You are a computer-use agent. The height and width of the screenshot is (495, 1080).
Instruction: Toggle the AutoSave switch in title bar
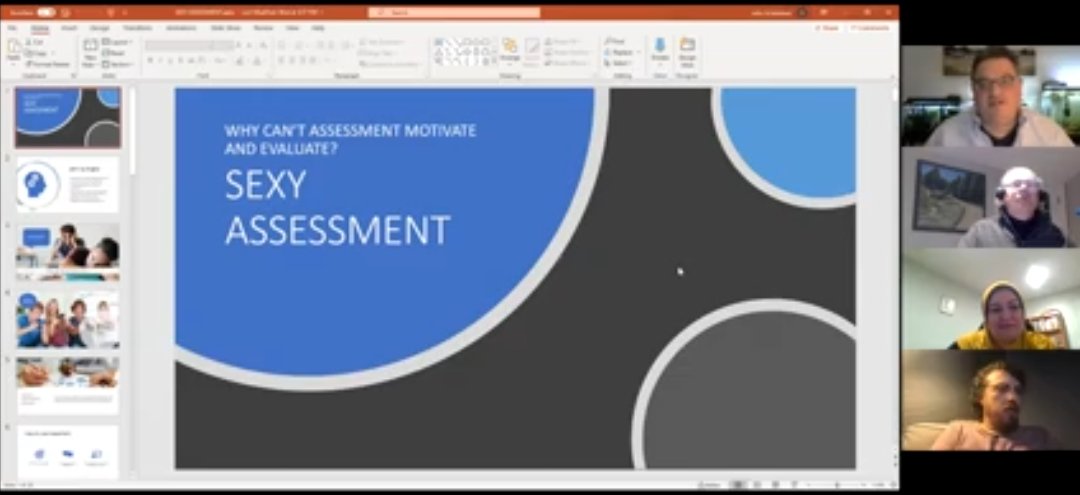pos(46,12)
